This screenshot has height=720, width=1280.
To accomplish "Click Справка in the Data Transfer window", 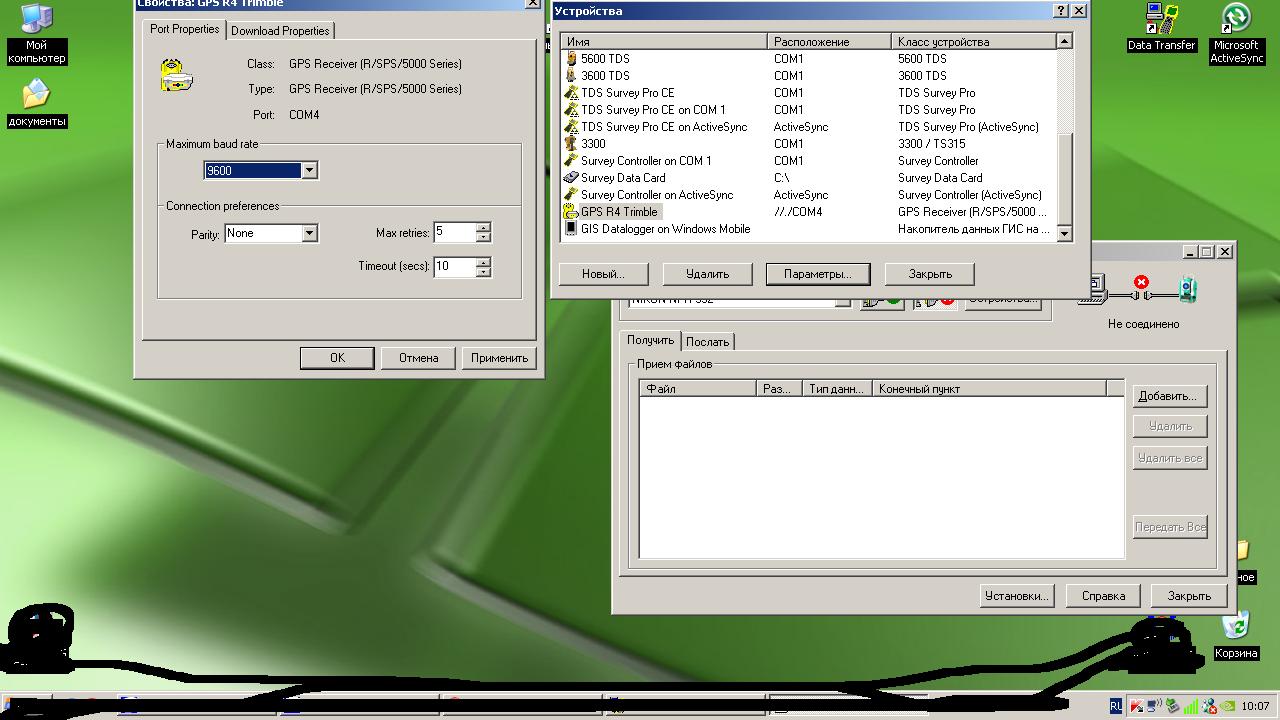I will pyautogui.click(x=1104, y=596).
